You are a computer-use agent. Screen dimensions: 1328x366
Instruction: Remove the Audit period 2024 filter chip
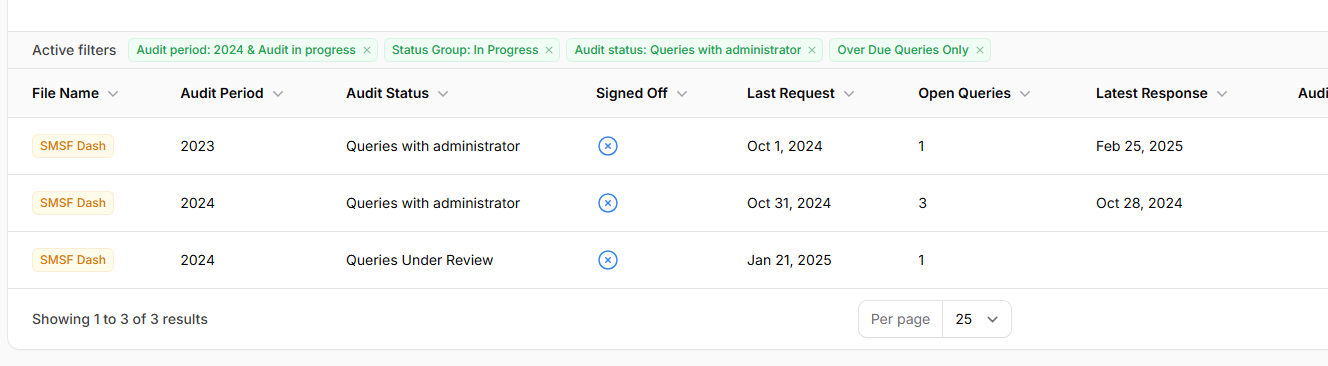[x=367, y=50]
